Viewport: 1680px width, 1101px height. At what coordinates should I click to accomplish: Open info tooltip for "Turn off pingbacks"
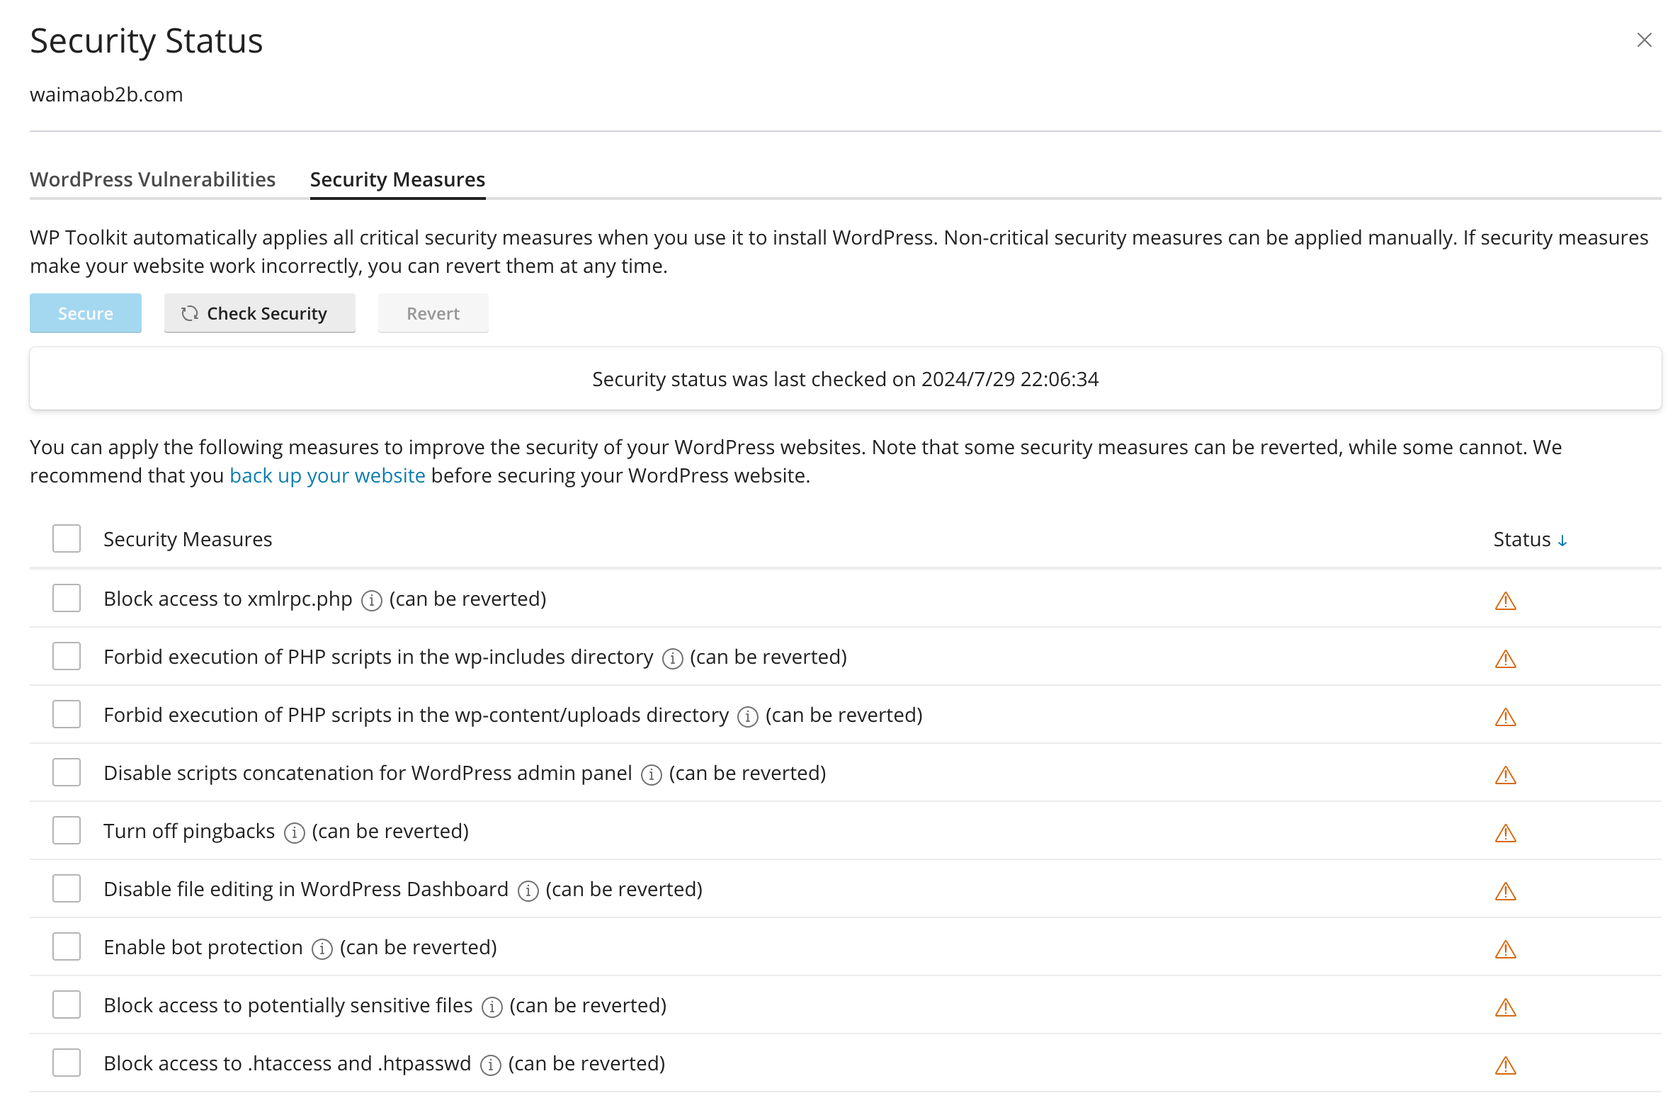tap(293, 832)
